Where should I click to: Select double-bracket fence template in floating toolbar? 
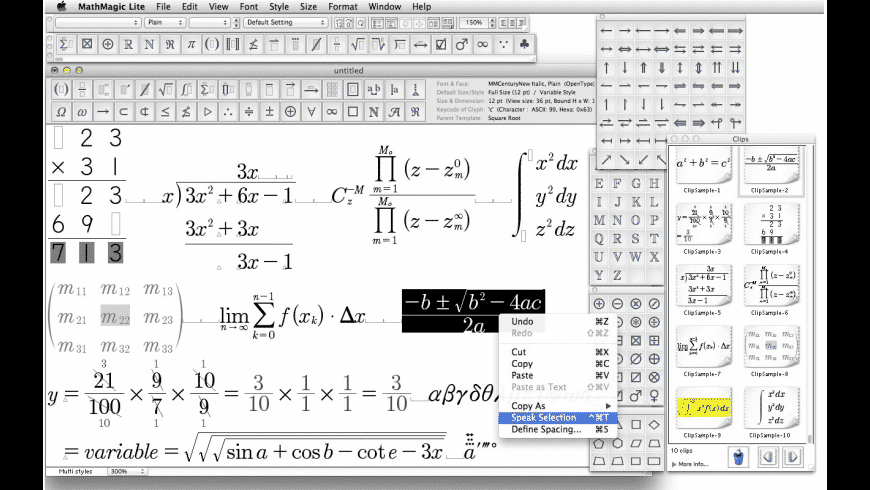(232, 44)
